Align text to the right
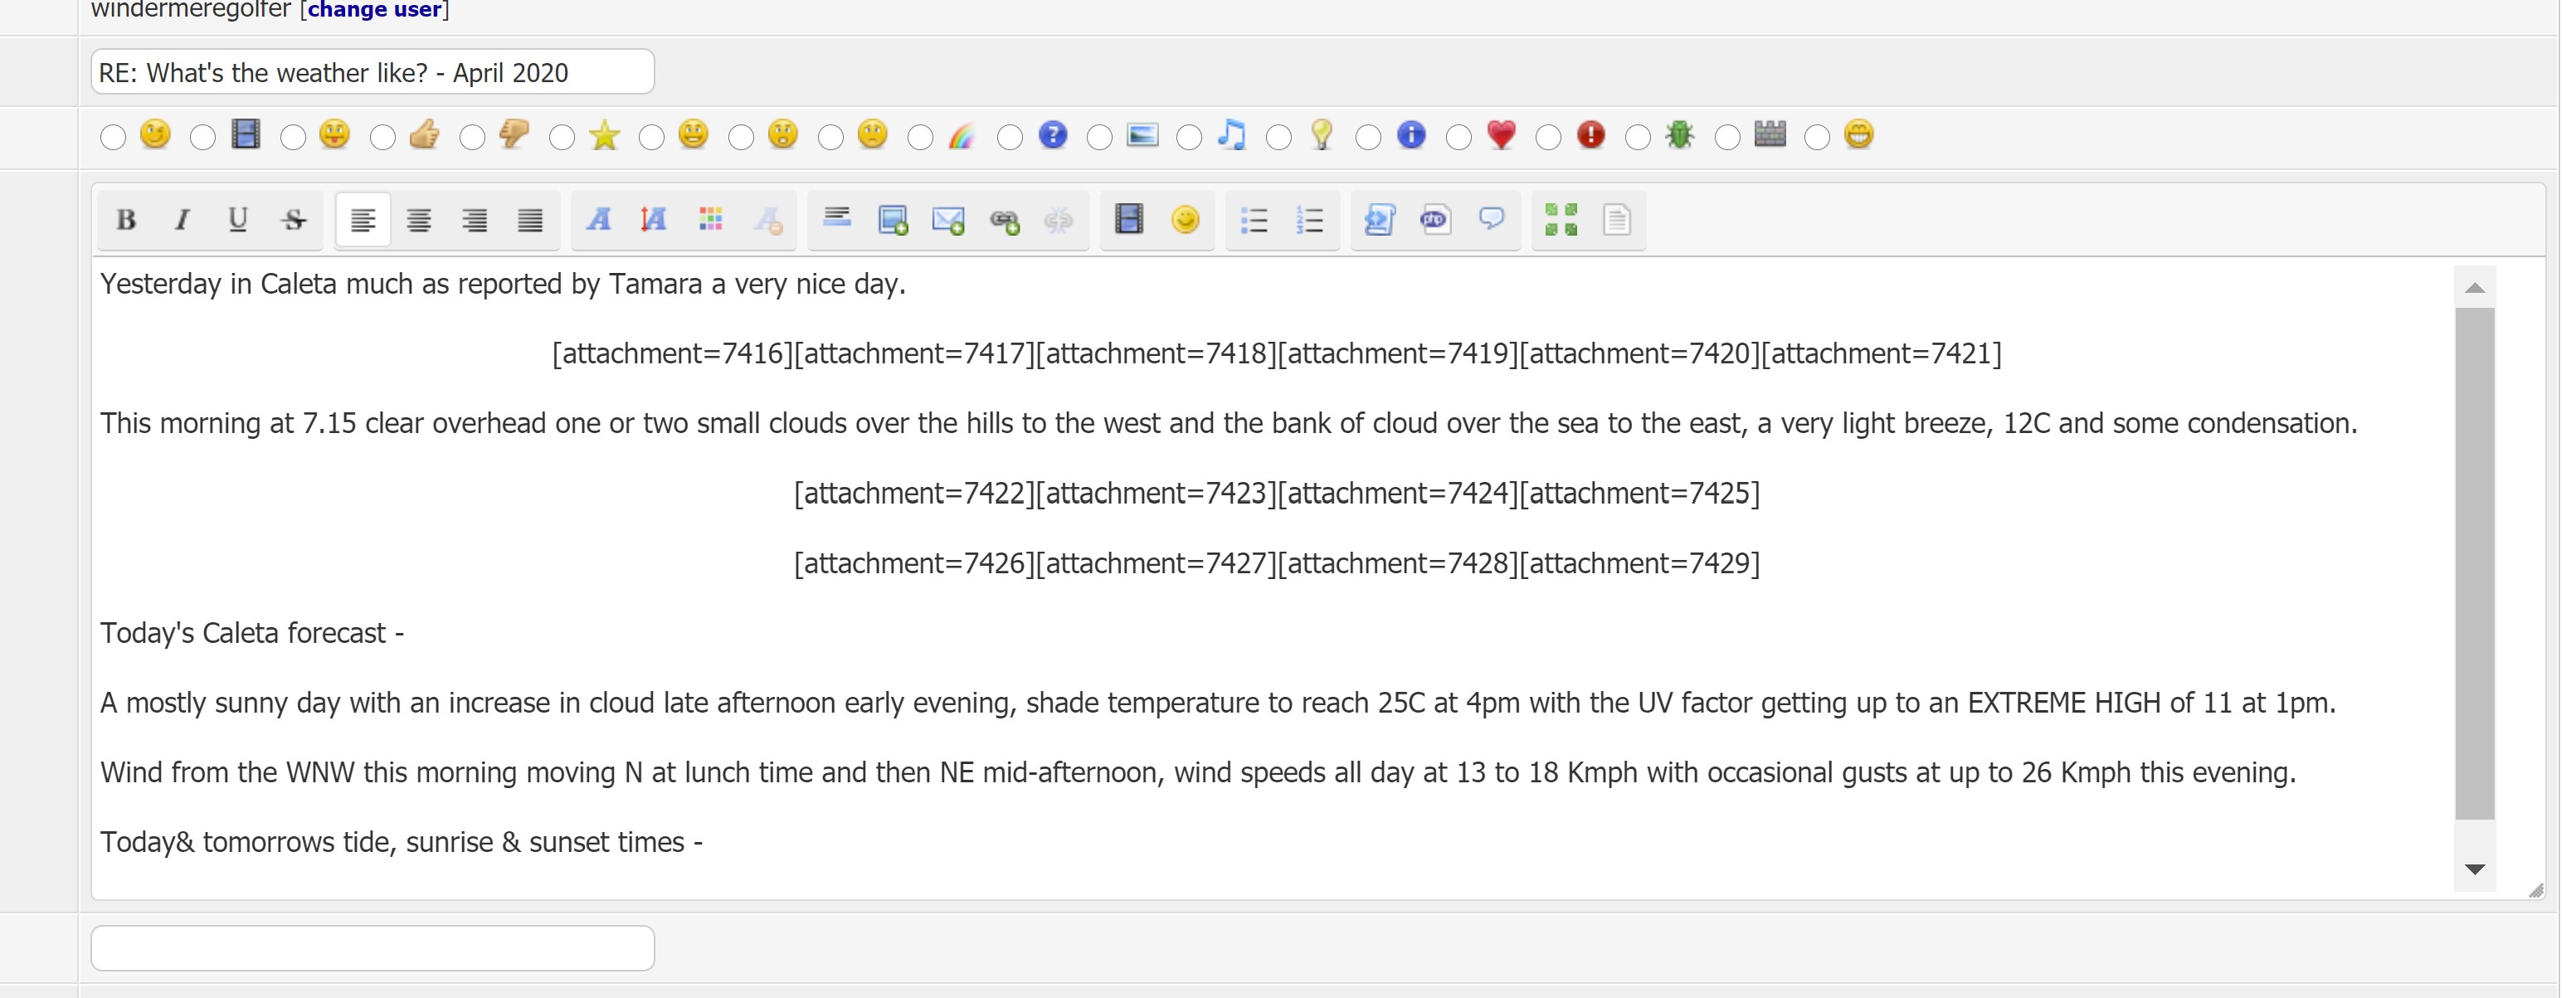2576x998 pixels. [x=475, y=220]
